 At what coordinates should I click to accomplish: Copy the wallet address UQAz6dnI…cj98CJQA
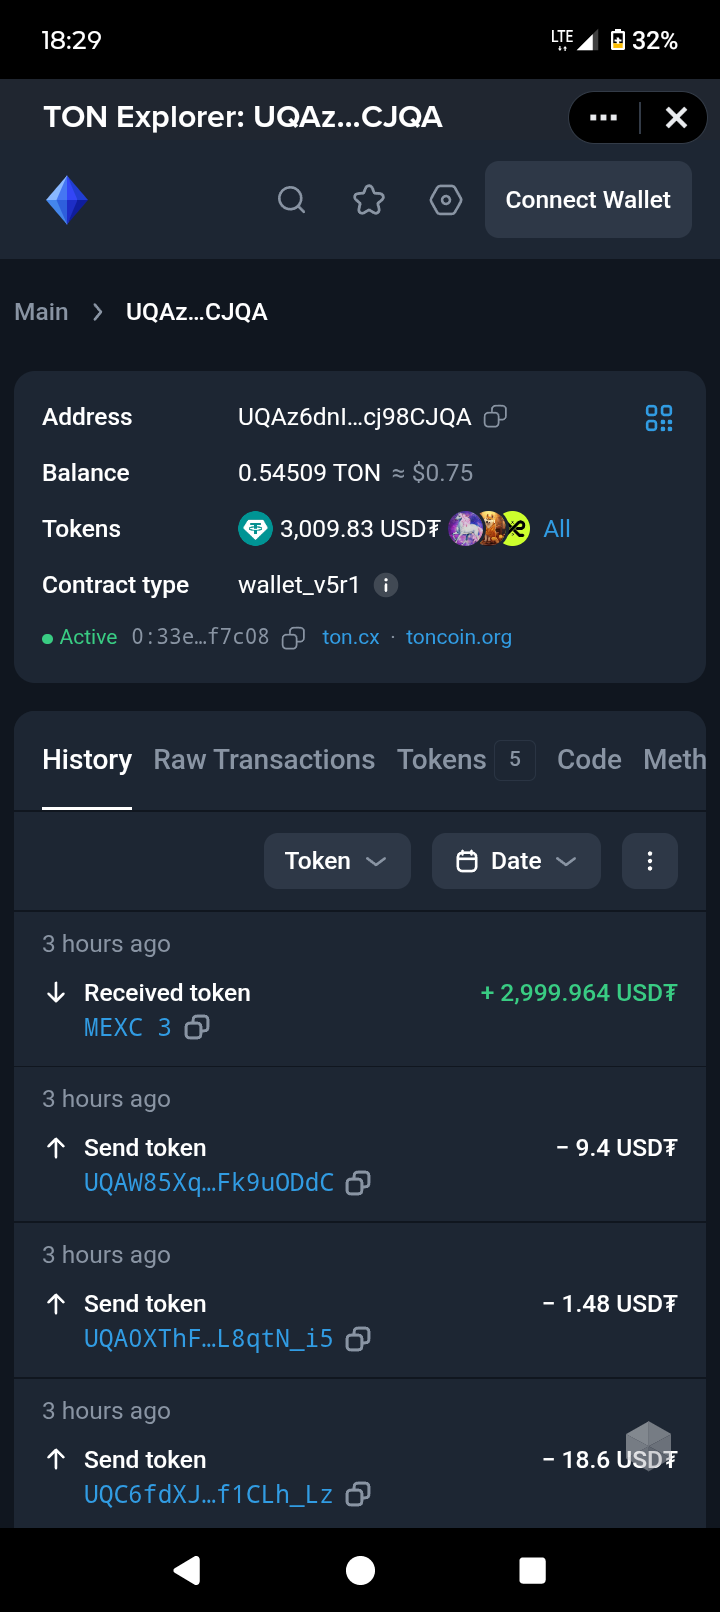(x=495, y=417)
